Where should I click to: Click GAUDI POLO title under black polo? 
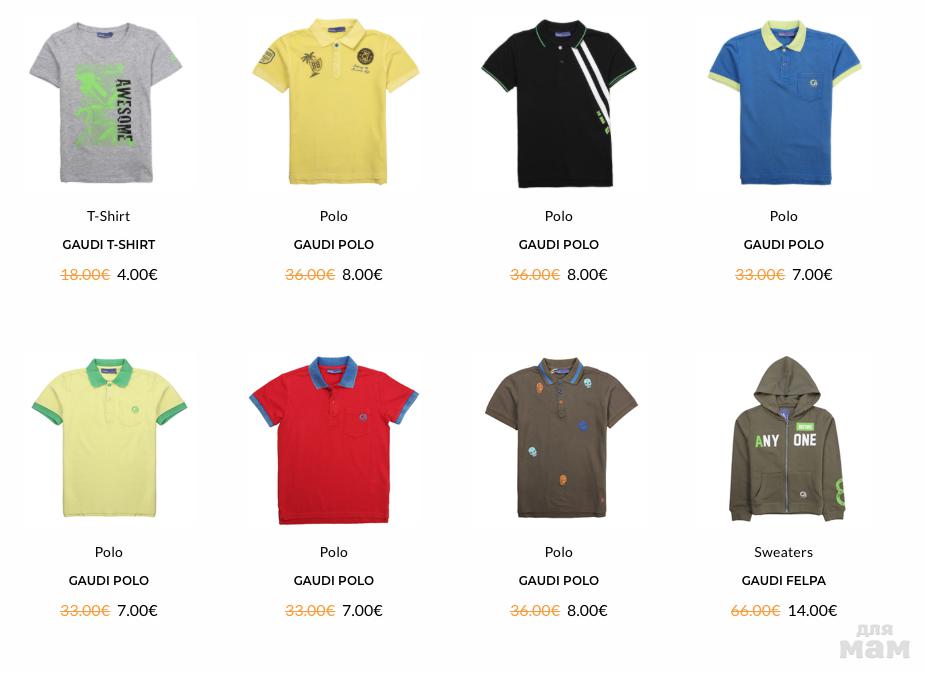(x=559, y=244)
